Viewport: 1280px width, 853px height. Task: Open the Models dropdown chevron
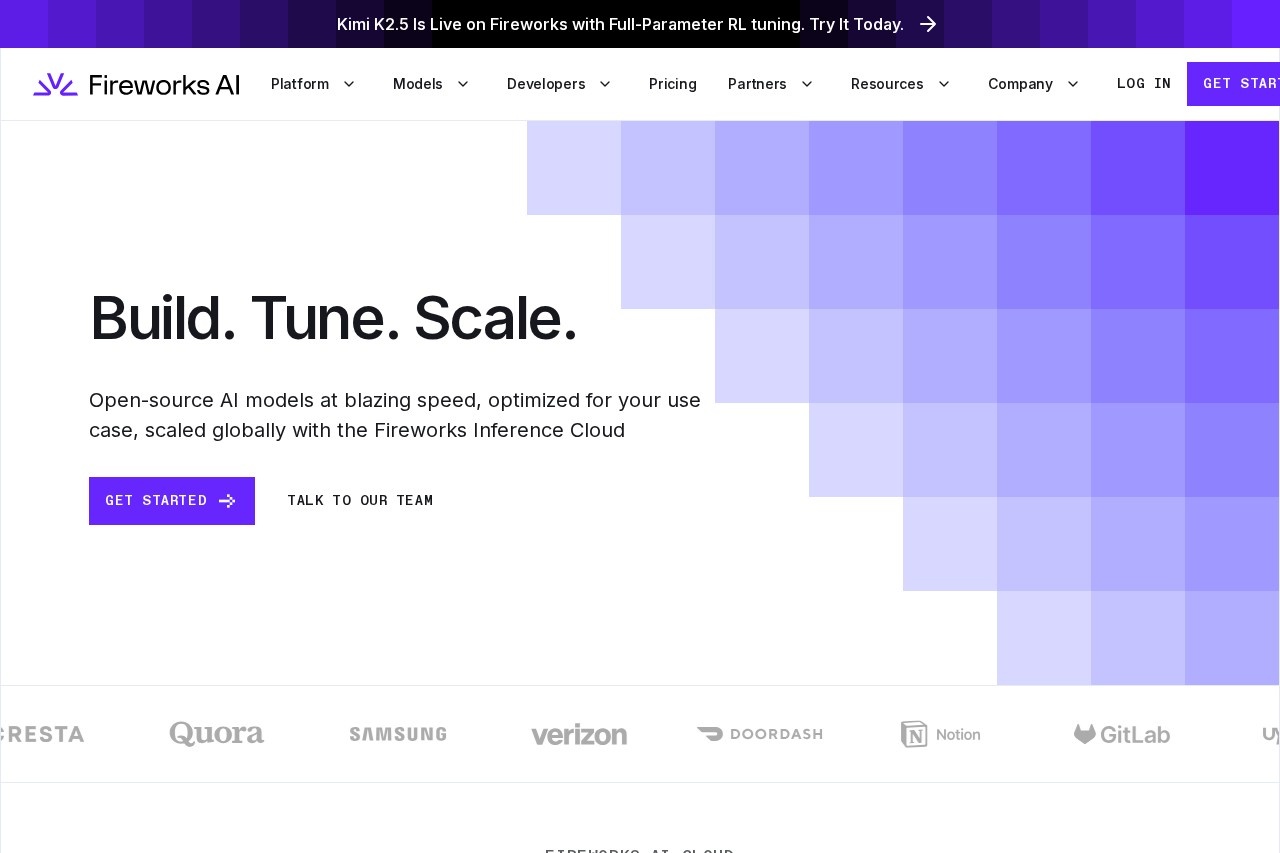pyautogui.click(x=463, y=84)
